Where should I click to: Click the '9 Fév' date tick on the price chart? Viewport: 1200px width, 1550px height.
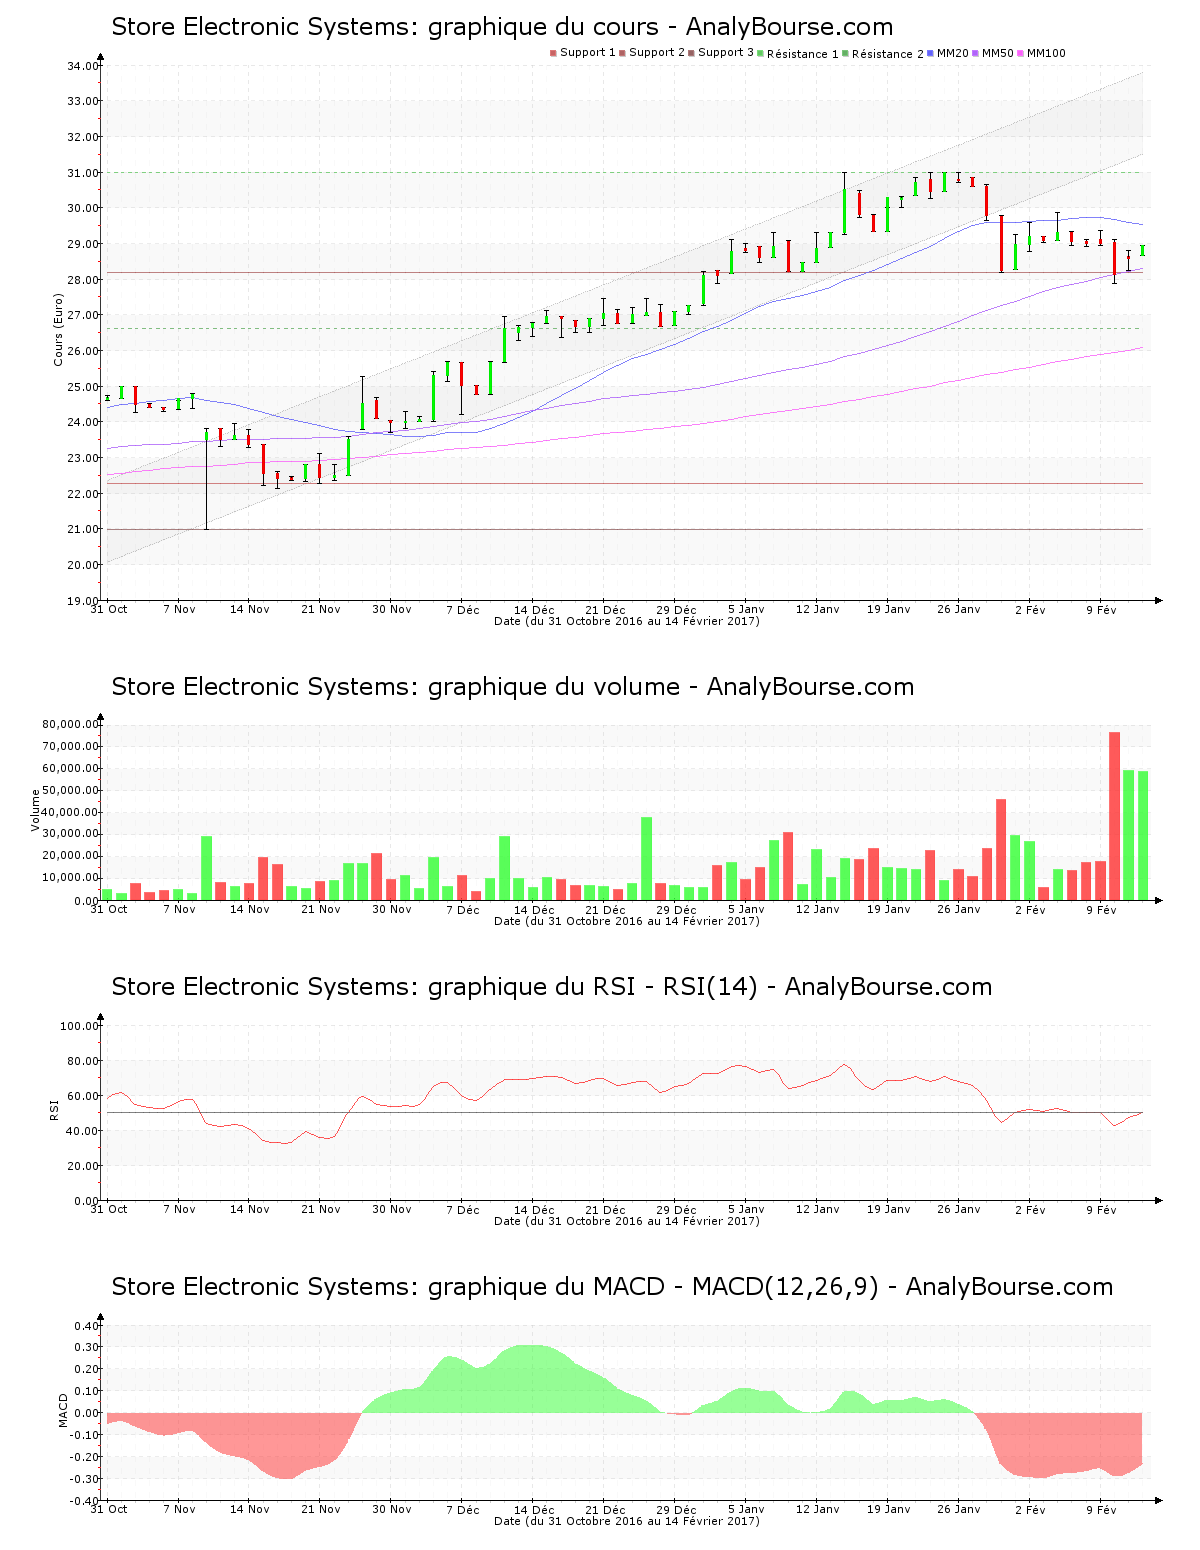[1101, 609]
